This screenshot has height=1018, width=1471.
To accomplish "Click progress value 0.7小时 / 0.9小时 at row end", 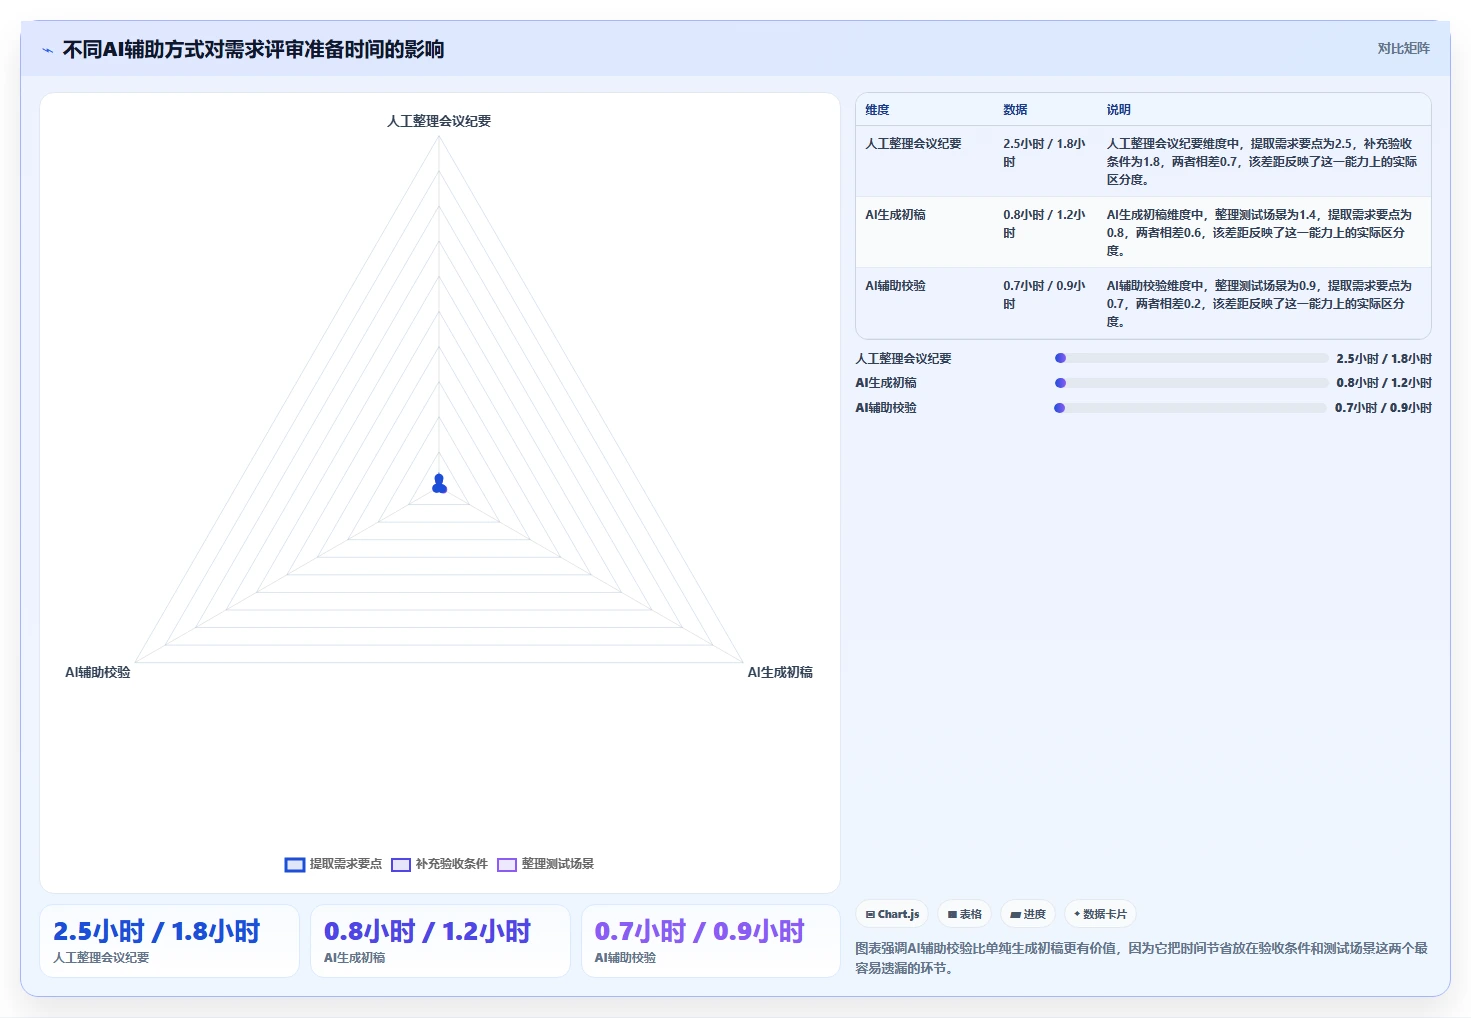I will [1383, 408].
